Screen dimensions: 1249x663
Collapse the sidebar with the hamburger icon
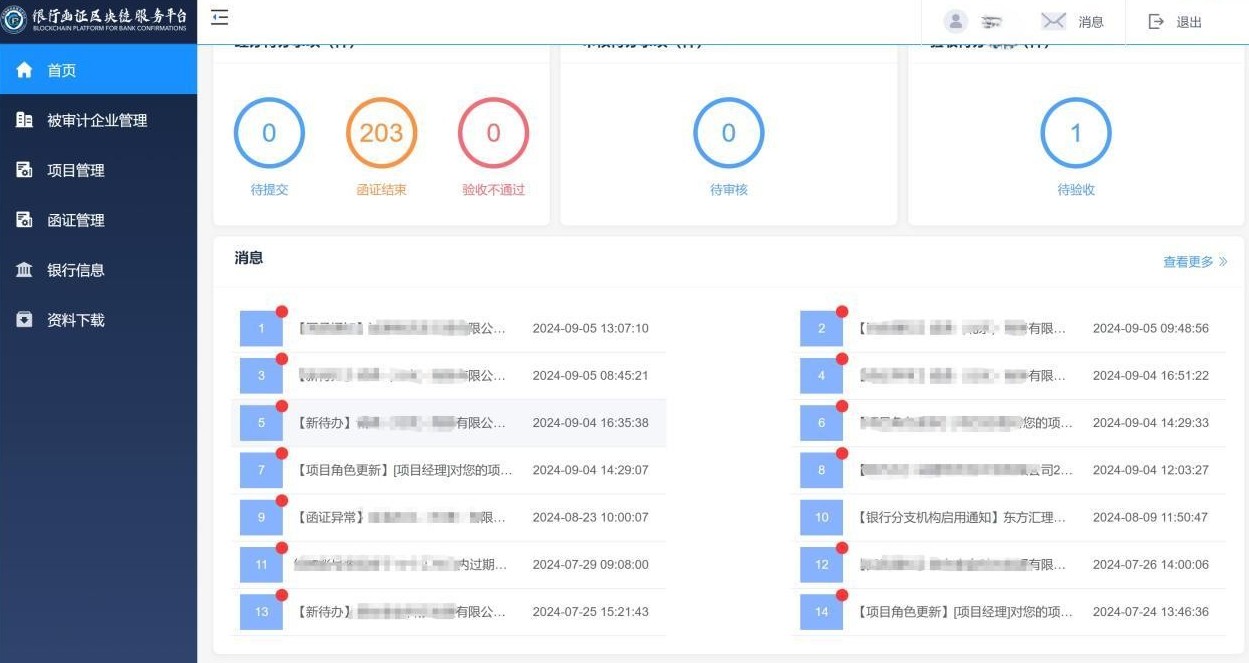tap(220, 18)
